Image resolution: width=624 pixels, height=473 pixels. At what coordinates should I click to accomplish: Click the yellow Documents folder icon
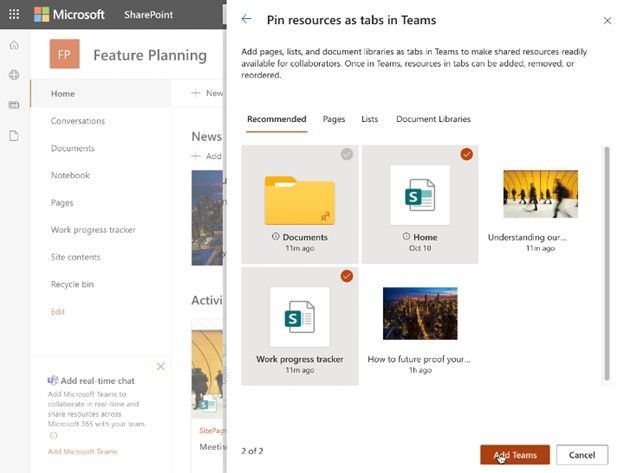300,200
